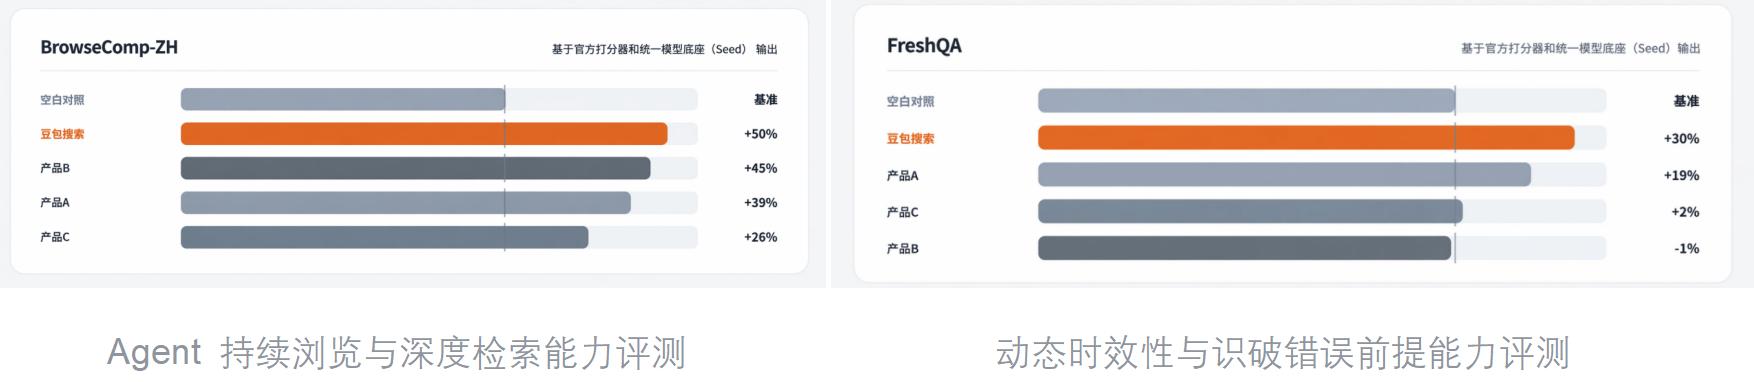Click the FreshQA chart title
The height and width of the screenshot is (382, 1754).
(924, 46)
